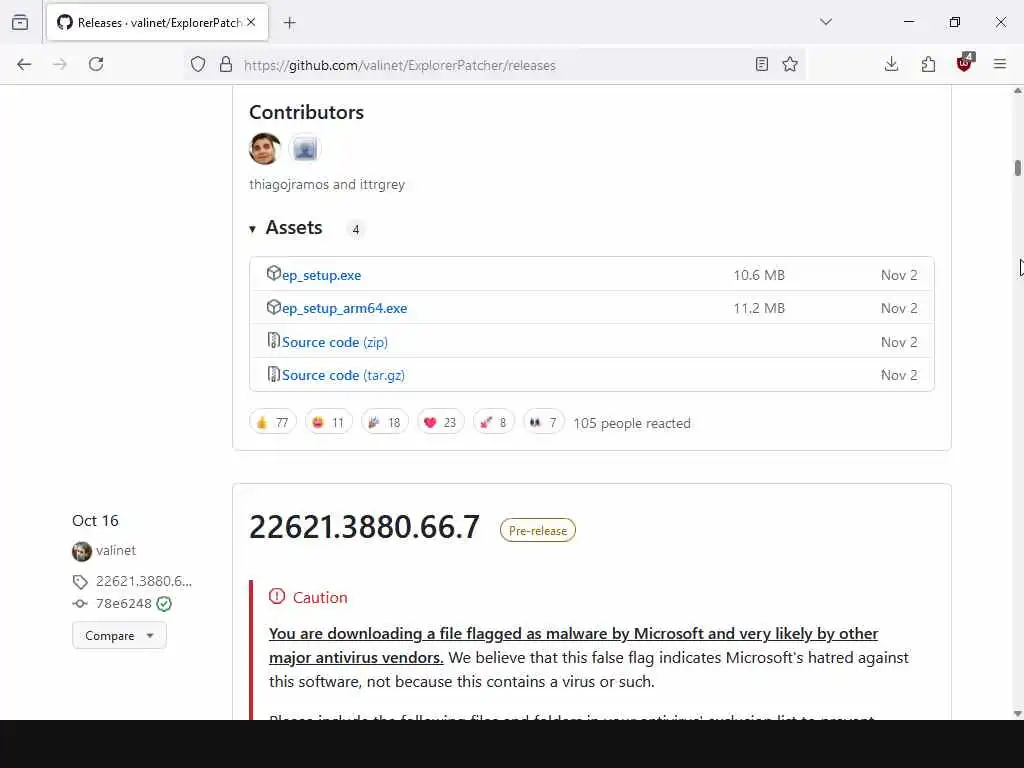Click the 10.6 MB file size
1024x768 pixels.
pos(759,275)
